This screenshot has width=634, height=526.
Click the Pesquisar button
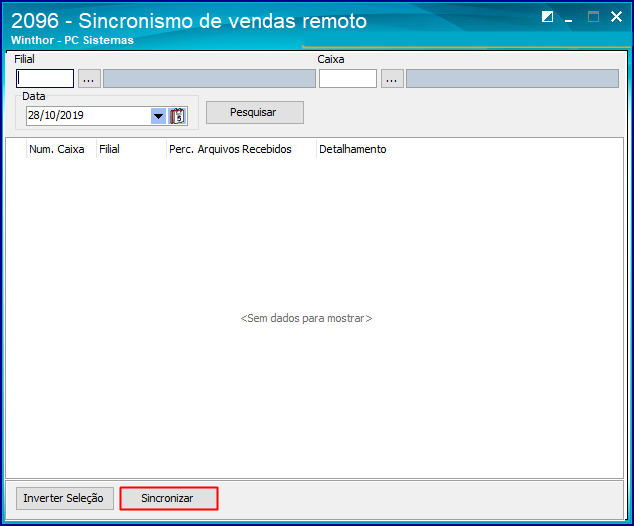coord(255,112)
